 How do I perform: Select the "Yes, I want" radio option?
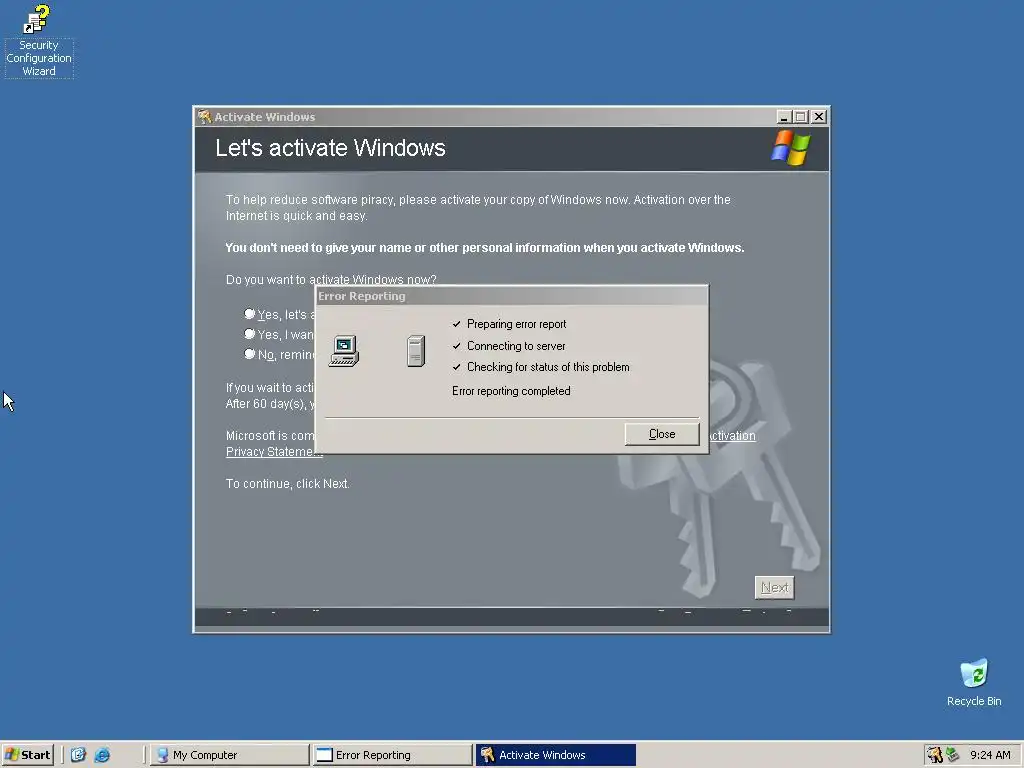[249, 334]
